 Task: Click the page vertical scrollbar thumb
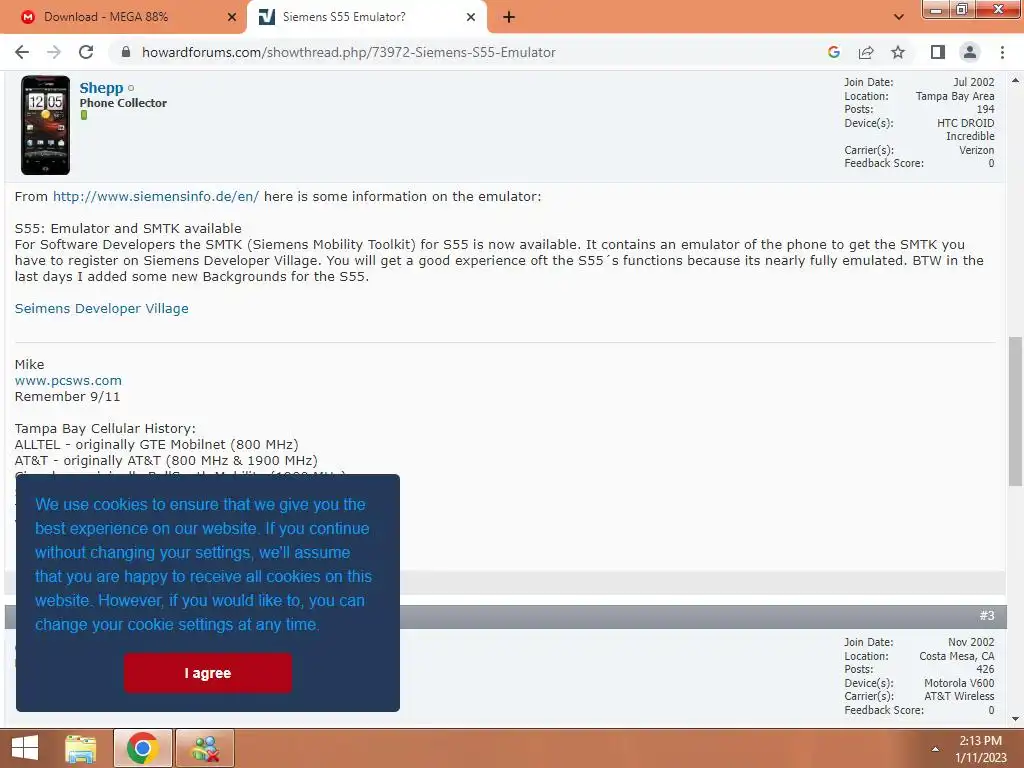1015,411
